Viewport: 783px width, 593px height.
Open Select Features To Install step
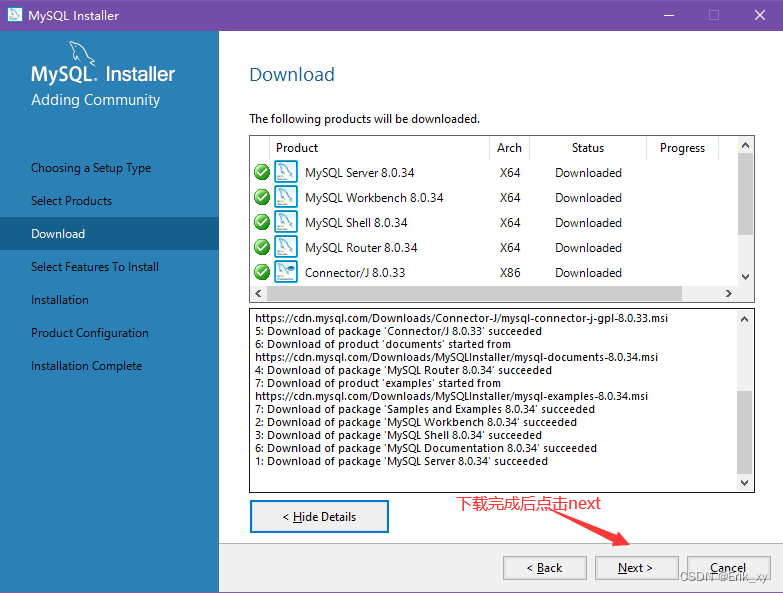pos(95,267)
